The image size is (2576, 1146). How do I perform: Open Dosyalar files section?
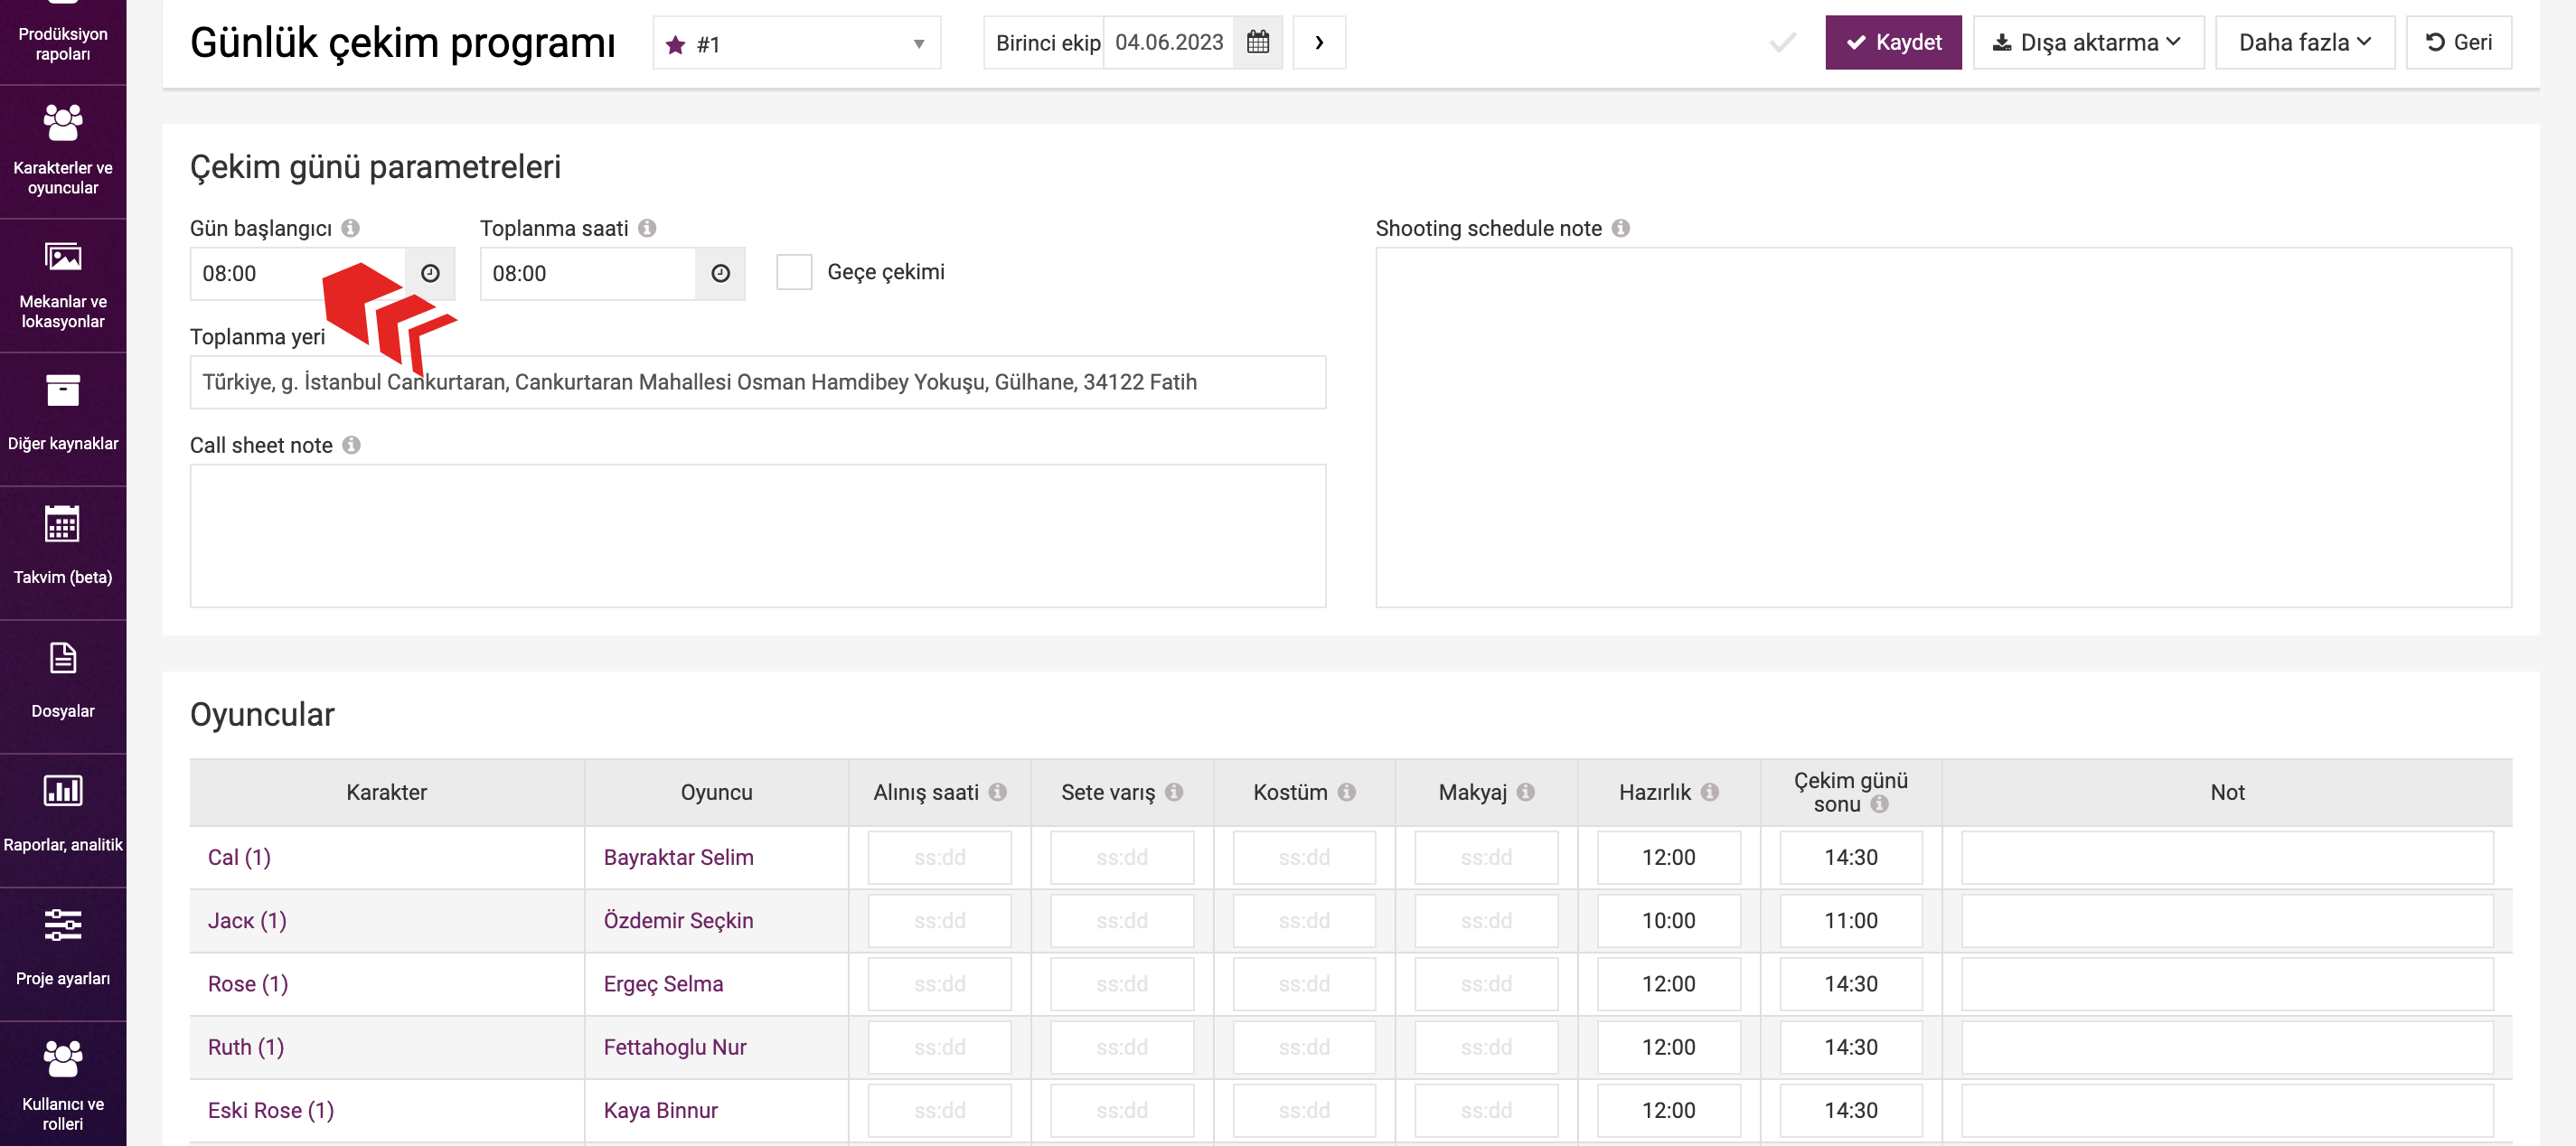click(63, 687)
